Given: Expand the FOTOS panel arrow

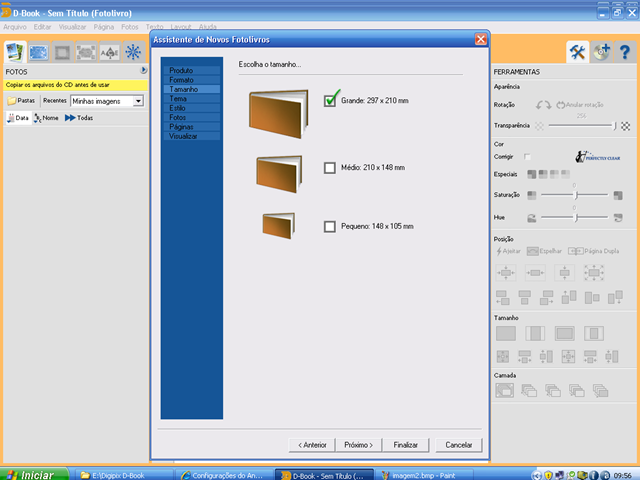Looking at the screenshot, I should tap(144, 70).
